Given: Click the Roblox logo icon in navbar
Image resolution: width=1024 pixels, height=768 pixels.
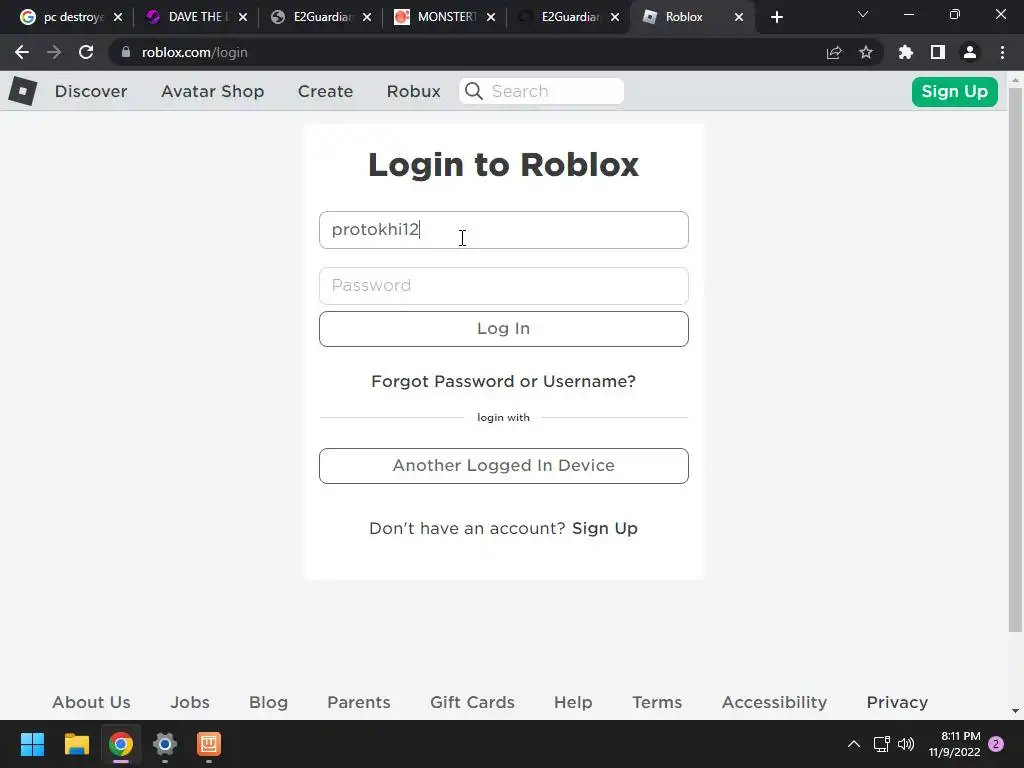Looking at the screenshot, I should click(22, 91).
